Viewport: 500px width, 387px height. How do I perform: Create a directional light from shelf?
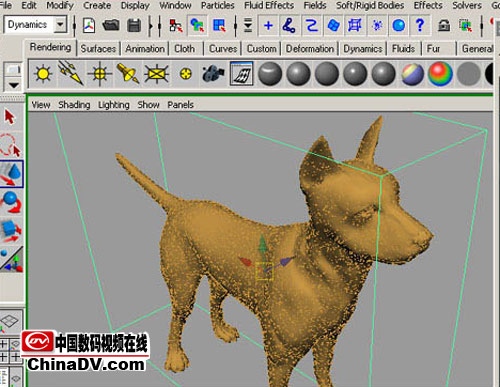(x=71, y=73)
